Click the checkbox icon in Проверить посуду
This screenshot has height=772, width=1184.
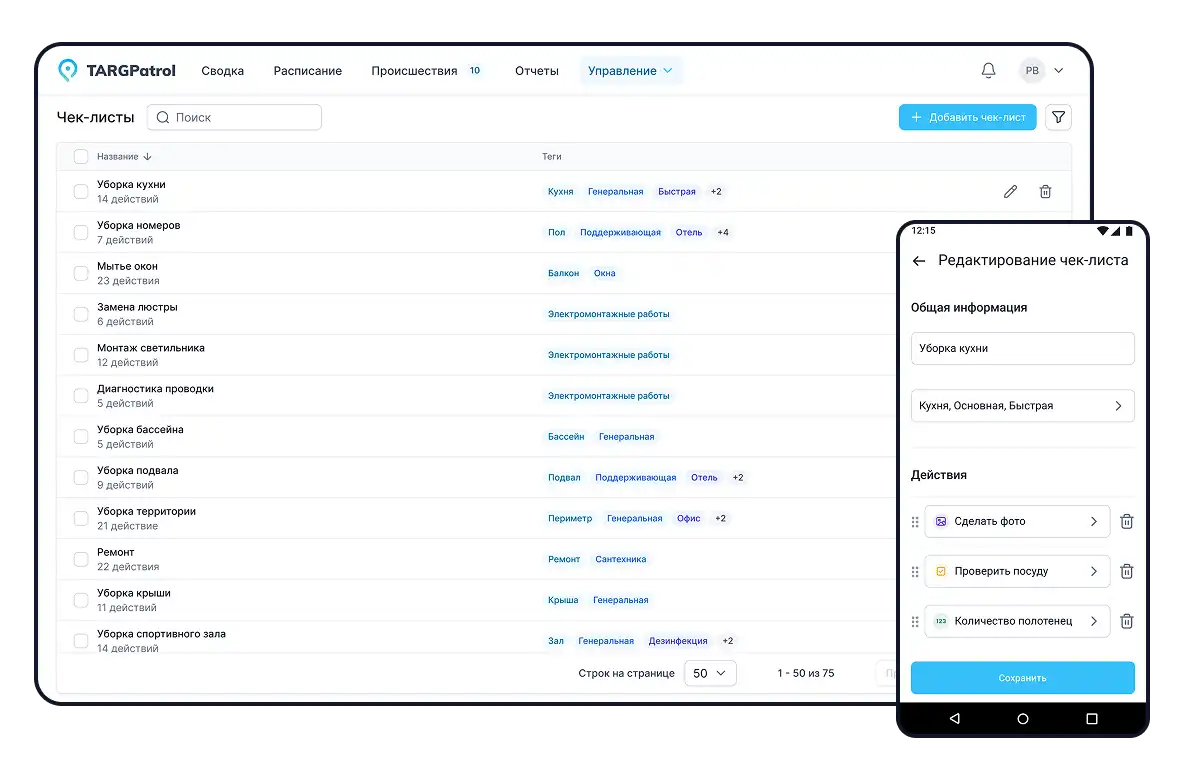(x=941, y=571)
